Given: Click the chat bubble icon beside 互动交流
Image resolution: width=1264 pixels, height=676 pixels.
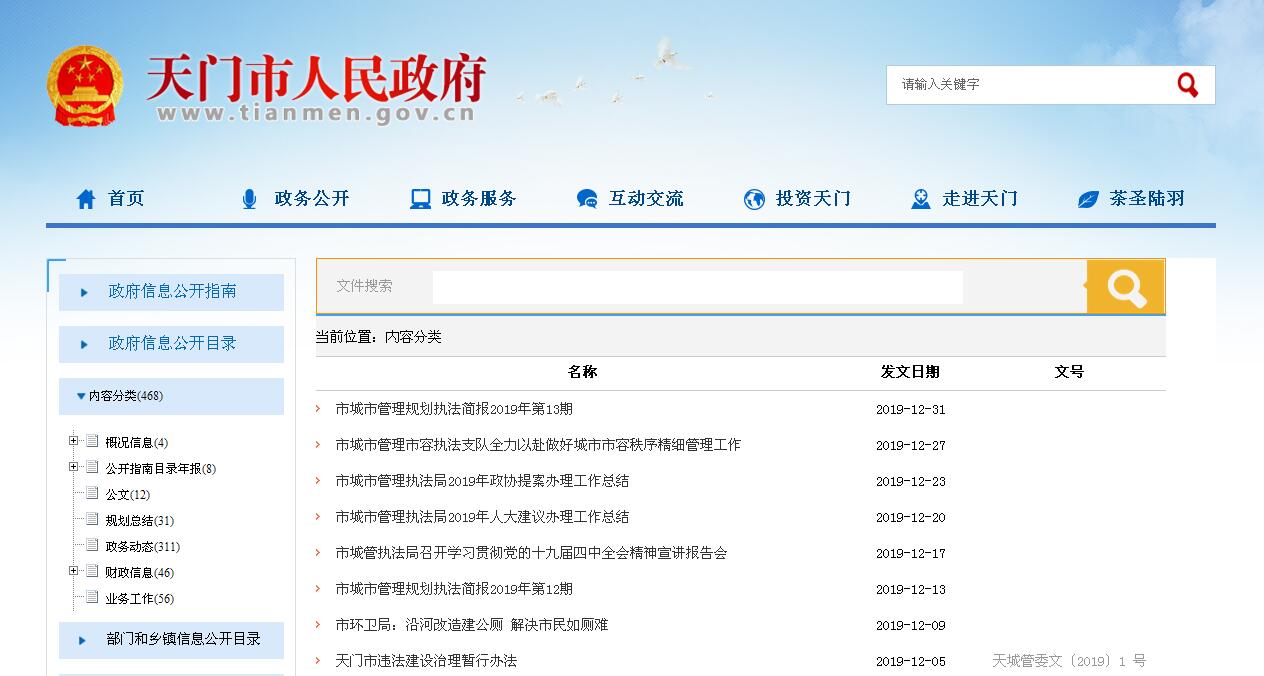Looking at the screenshot, I should click(587, 199).
